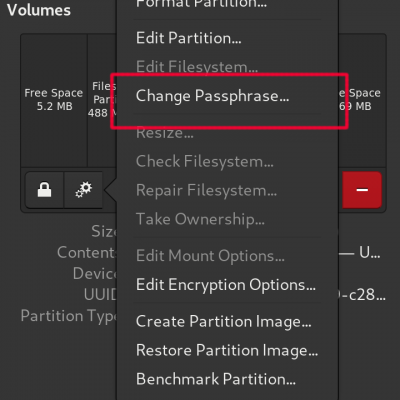
Task: Select the Free Space 5.2 MB volume block
Action: tap(54, 100)
